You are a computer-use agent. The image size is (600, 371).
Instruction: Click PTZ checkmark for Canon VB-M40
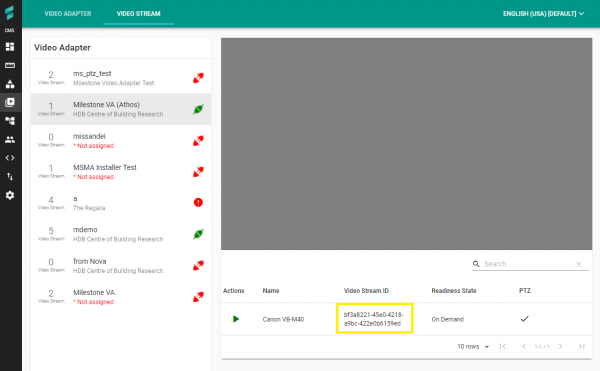coord(525,319)
